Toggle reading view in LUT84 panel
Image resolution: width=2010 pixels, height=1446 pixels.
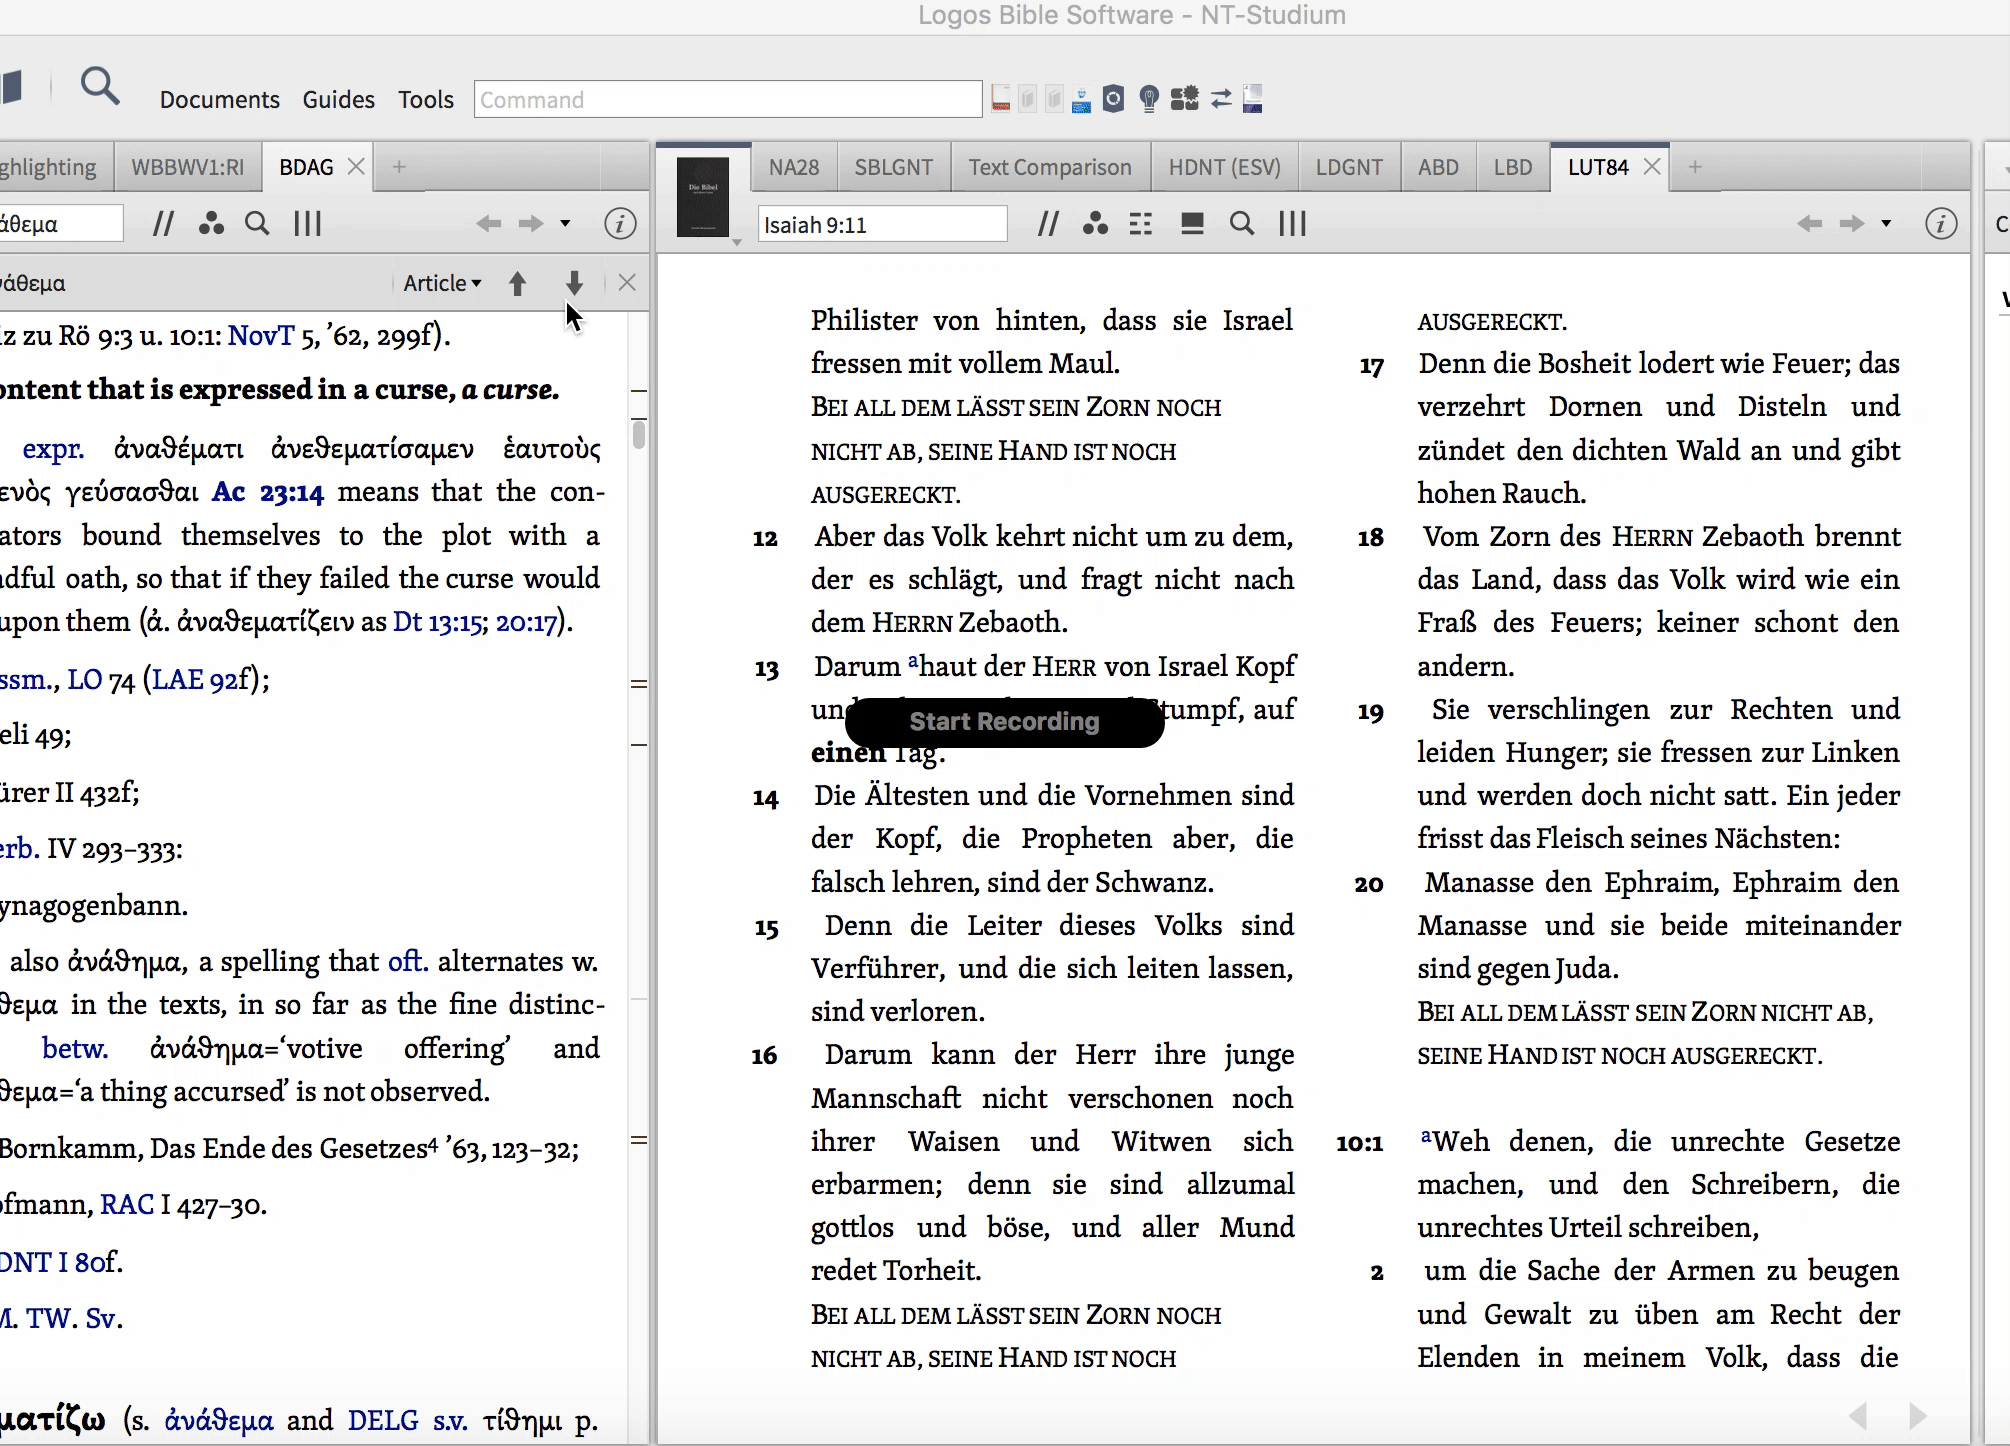(1192, 224)
